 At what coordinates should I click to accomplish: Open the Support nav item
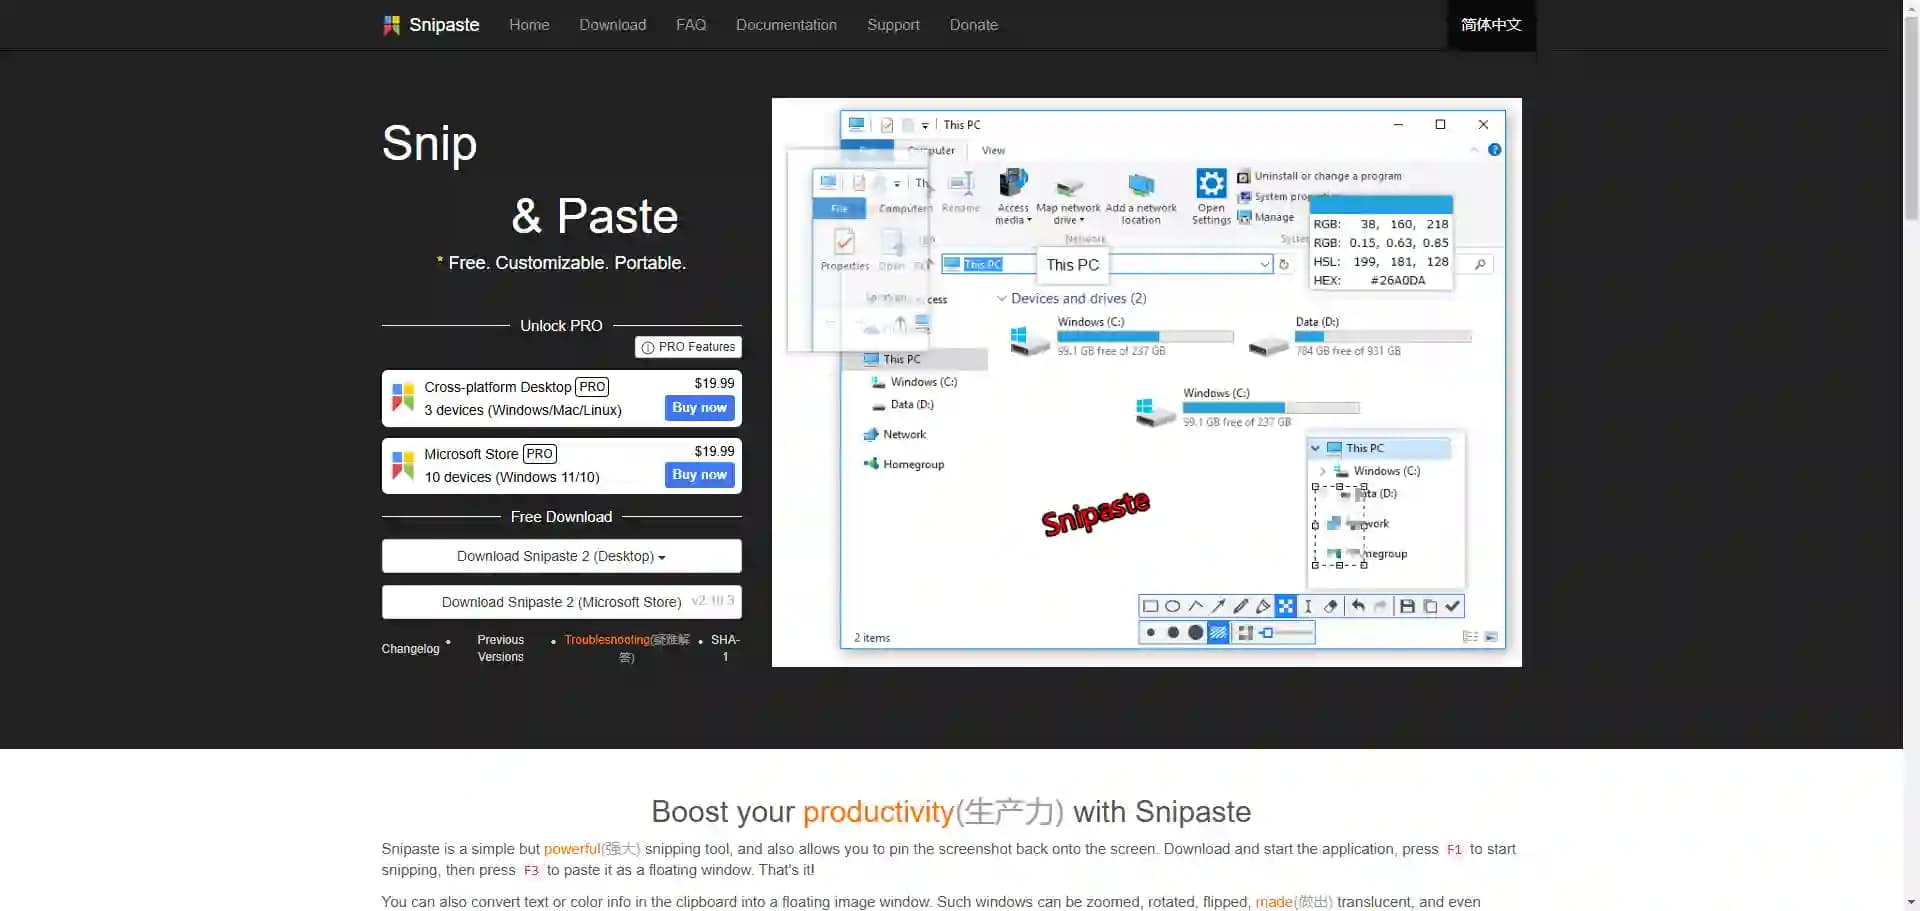pos(893,25)
